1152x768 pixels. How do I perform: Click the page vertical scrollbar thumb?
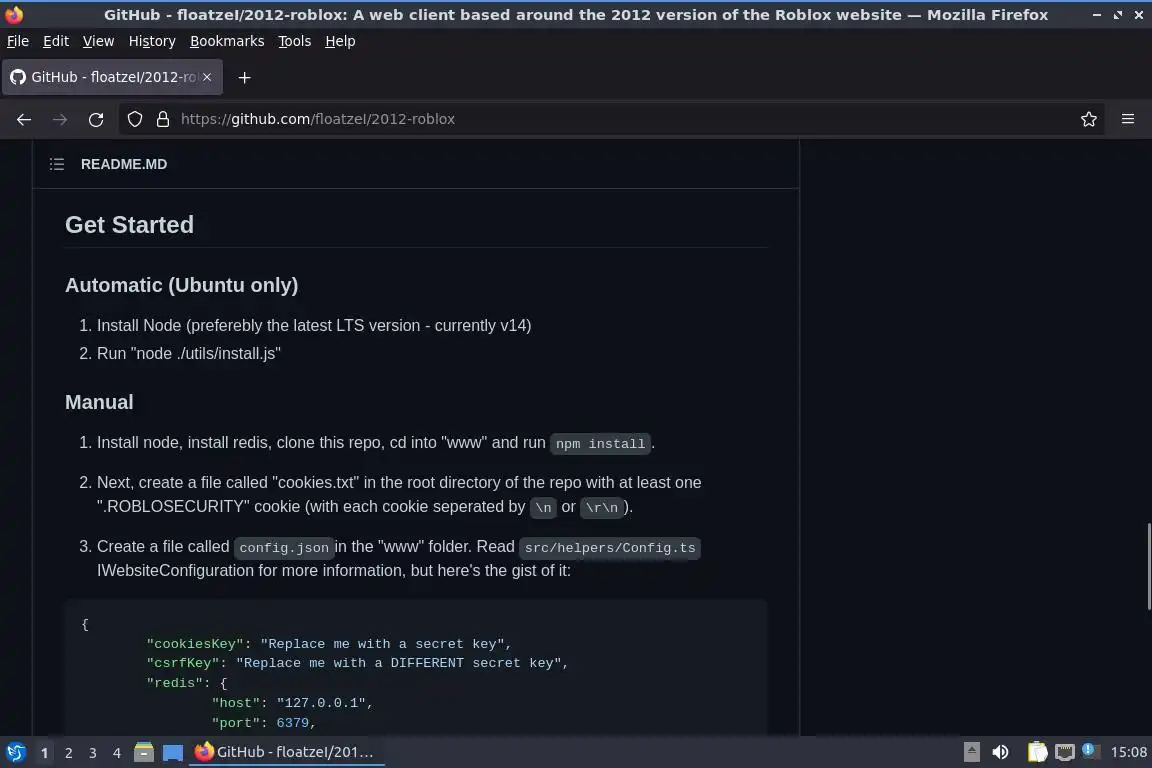click(1148, 567)
